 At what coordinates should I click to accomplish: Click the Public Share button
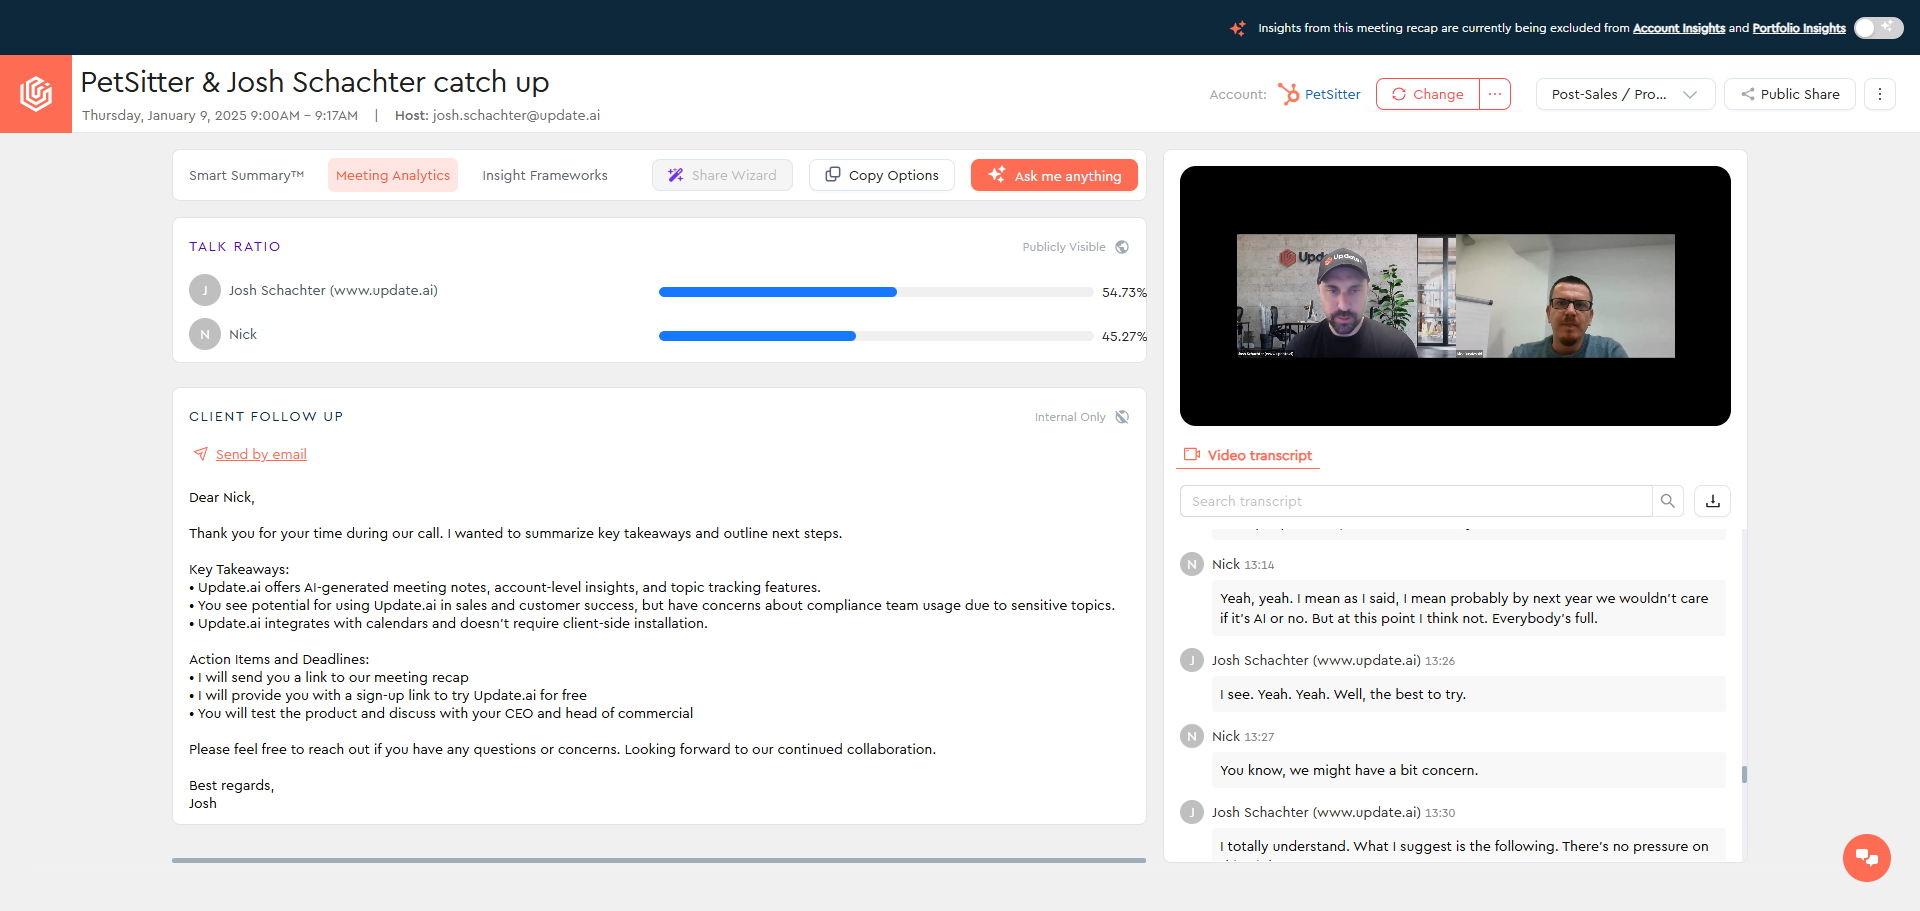[1790, 94]
